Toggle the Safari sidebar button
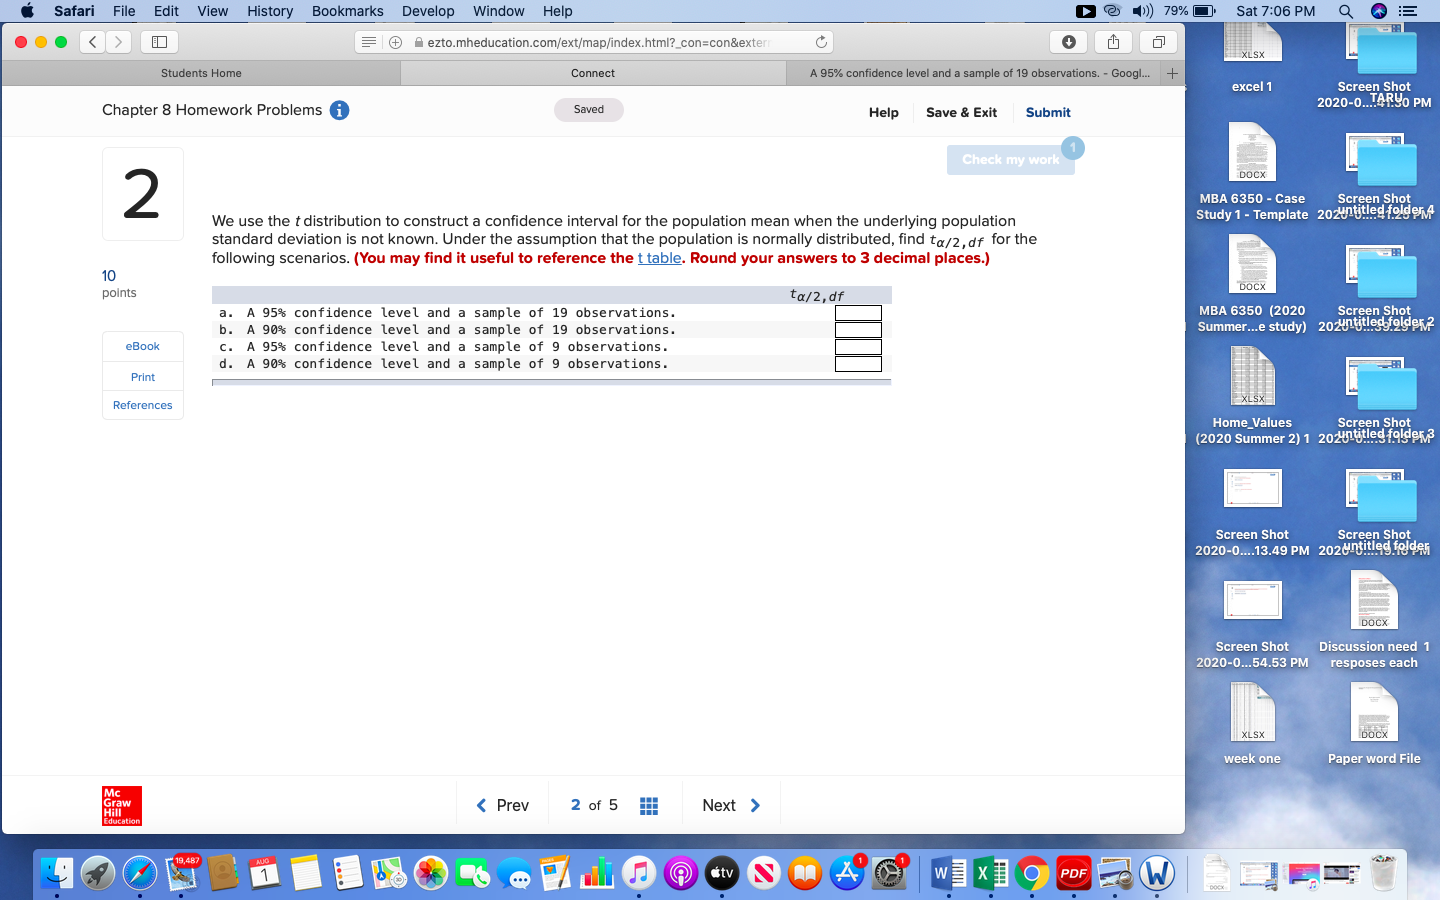1440x900 pixels. click(159, 42)
